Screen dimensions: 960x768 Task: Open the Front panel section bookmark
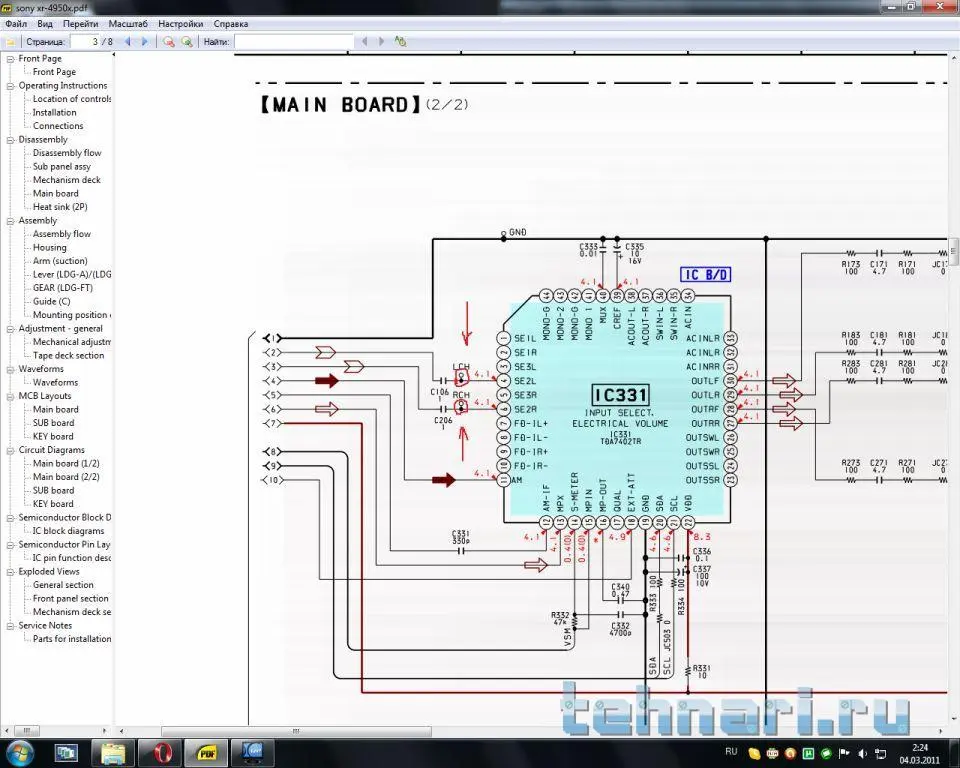(70, 598)
